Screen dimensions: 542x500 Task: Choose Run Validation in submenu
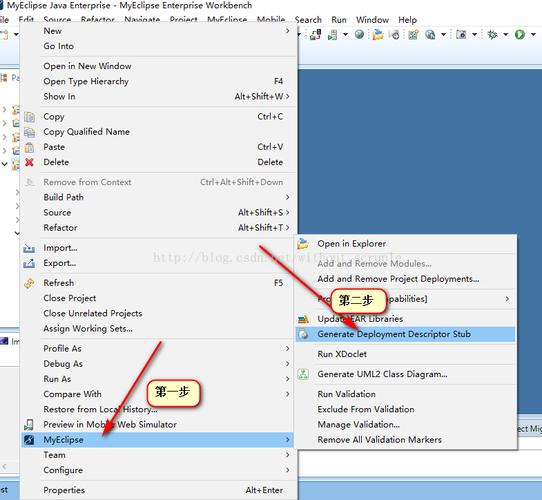(346, 394)
